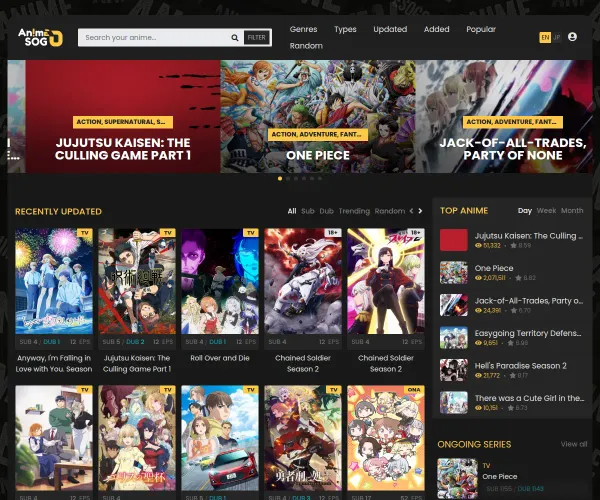Viewport: 600px width, 500px height.
Task: Select the Trending tab in Recently Updated
Action: point(354,211)
